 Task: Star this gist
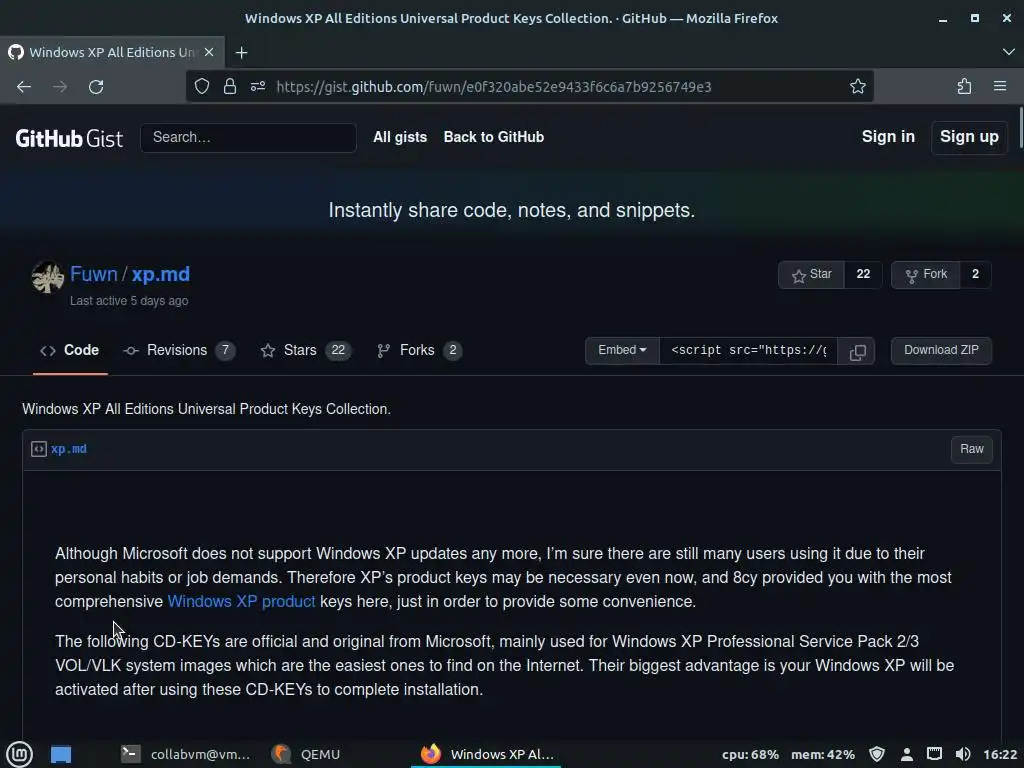812,274
